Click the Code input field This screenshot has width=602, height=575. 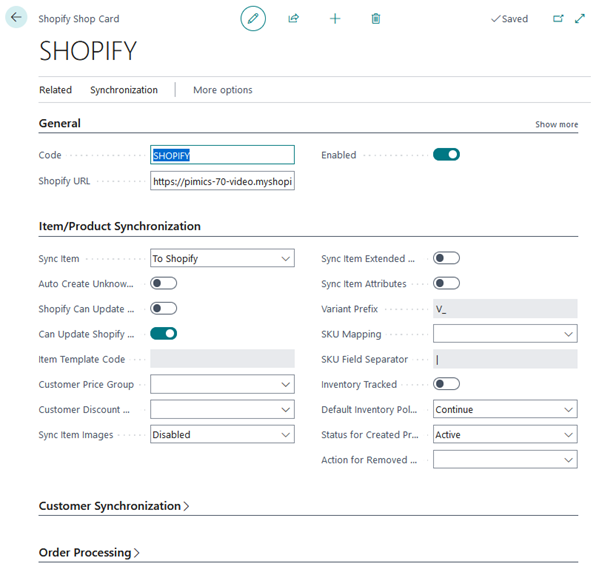[x=222, y=155]
